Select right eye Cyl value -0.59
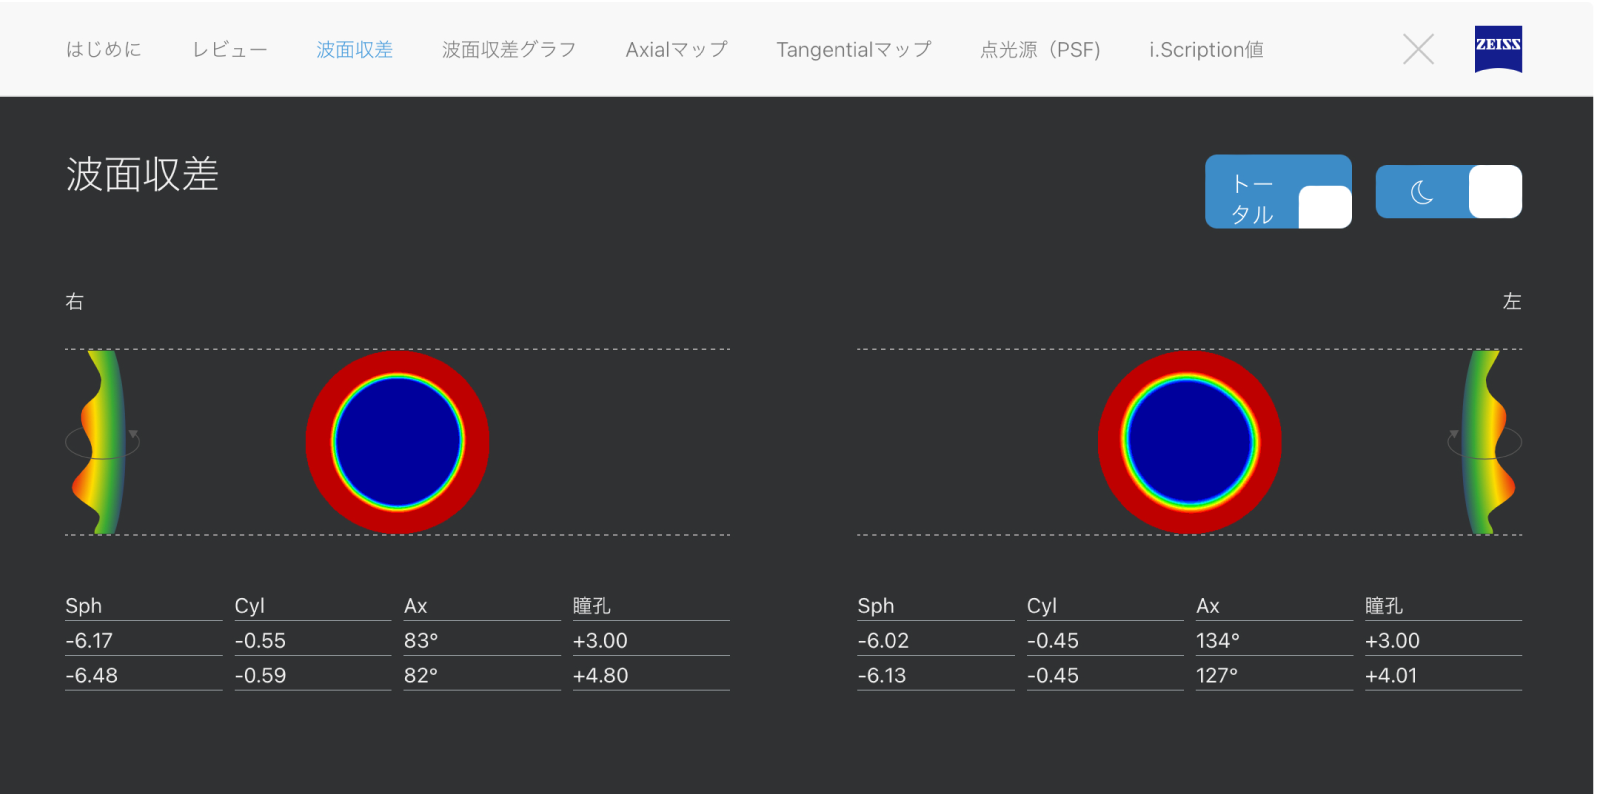This screenshot has height=794, width=1600. pyautogui.click(x=260, y=675)
